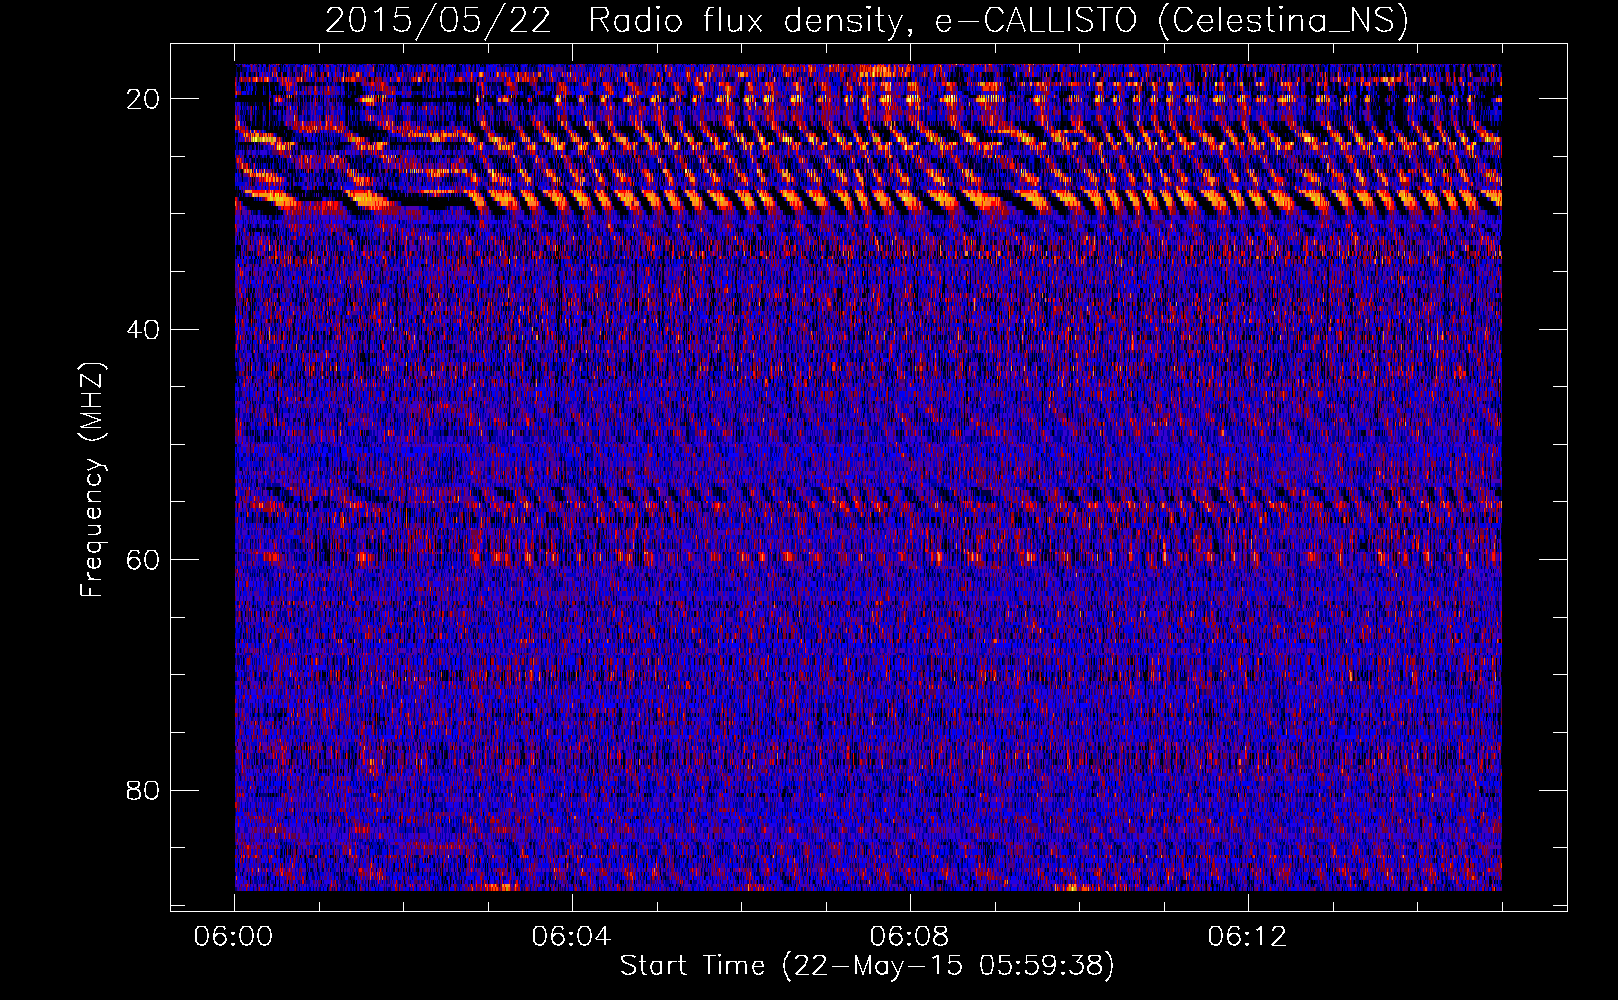Click the plot title date 2015/05/22

[x=438, y=21]
